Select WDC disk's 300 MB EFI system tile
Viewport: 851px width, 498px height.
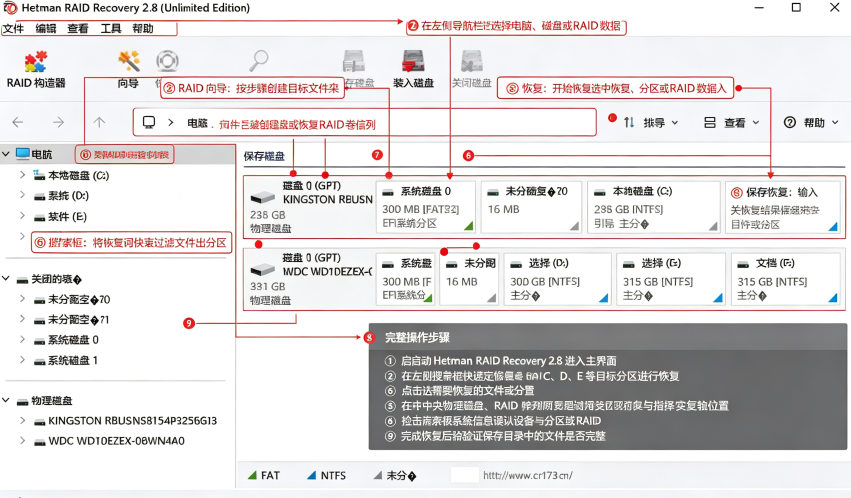coord(405,279)
